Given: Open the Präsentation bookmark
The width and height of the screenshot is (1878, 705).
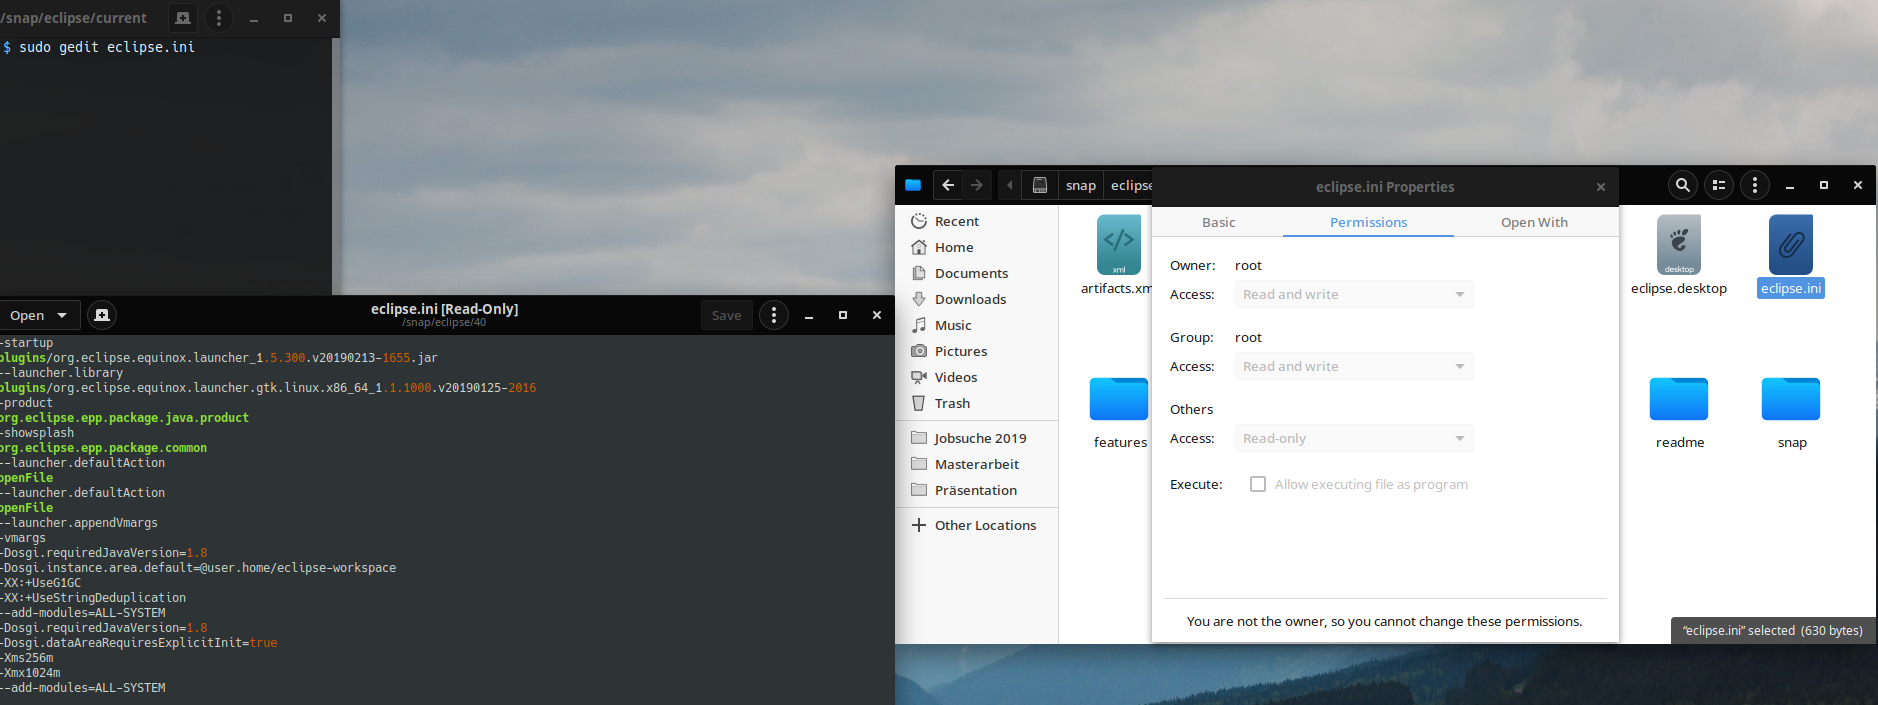Looking at the screenshot, I should (977, 490).
